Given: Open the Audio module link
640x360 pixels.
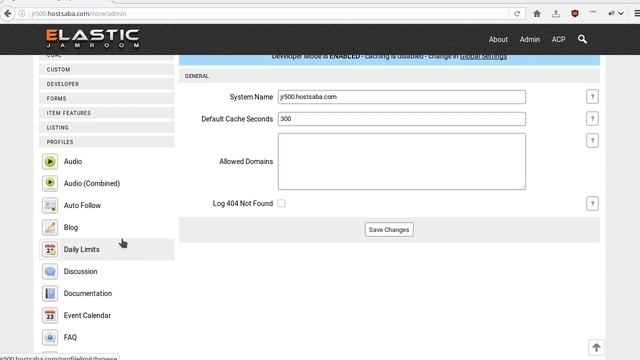Looking at the screenshot, I should click(x=73, y=162).
